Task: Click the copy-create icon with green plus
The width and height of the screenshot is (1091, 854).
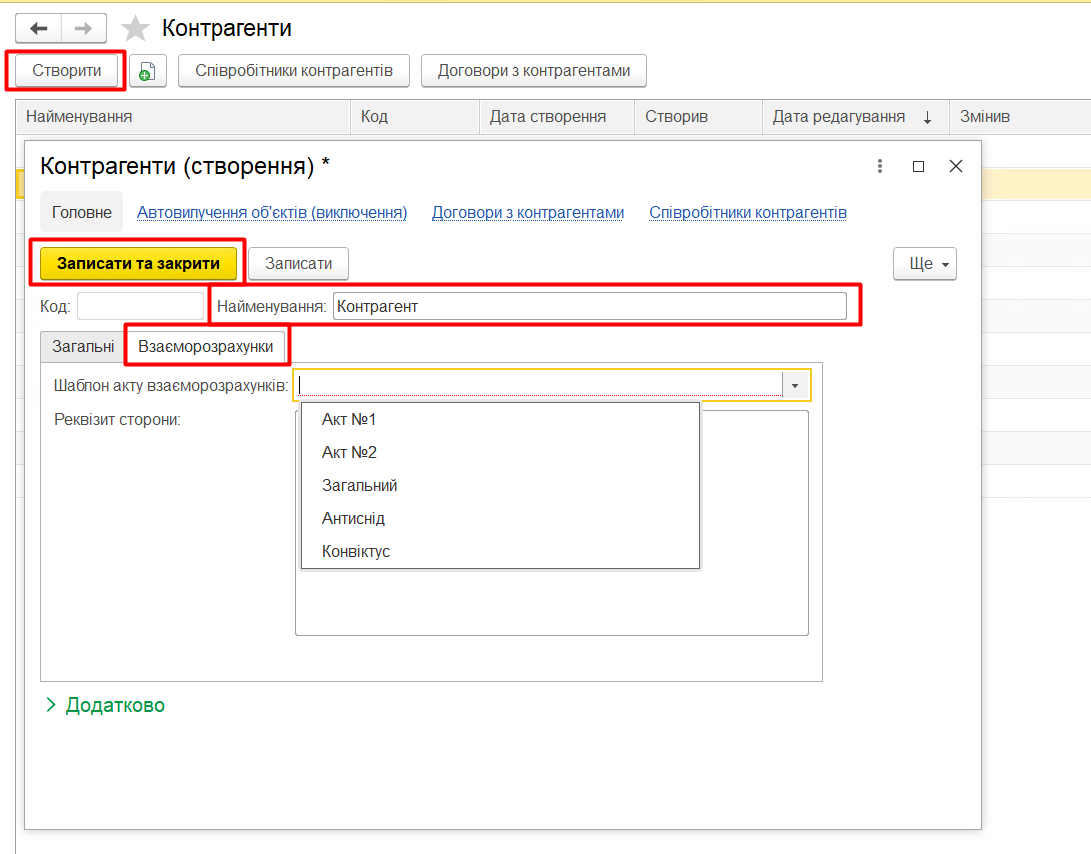Action: point(147,71)
